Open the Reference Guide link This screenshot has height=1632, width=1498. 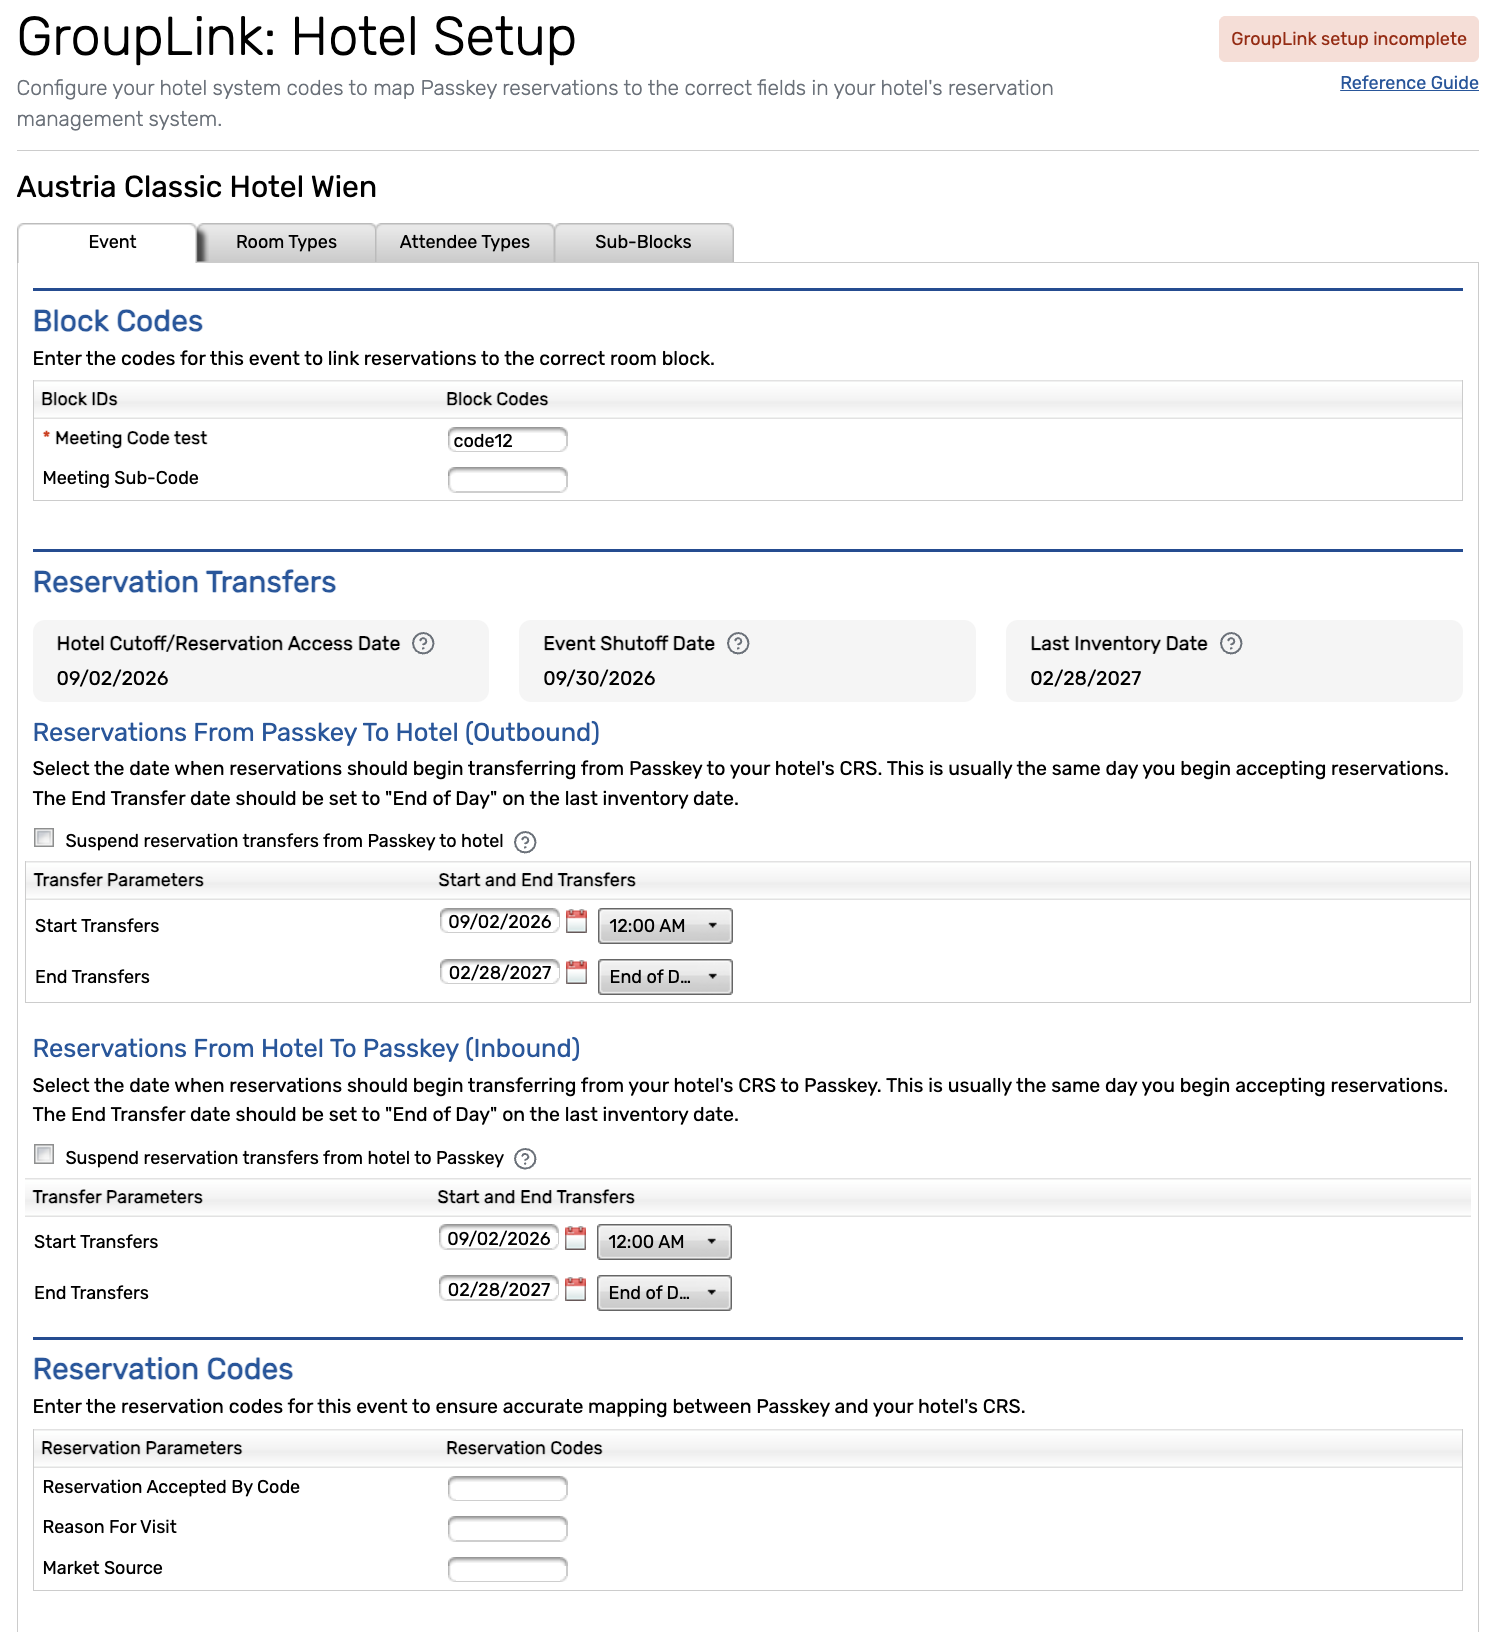coord(1409,83)
